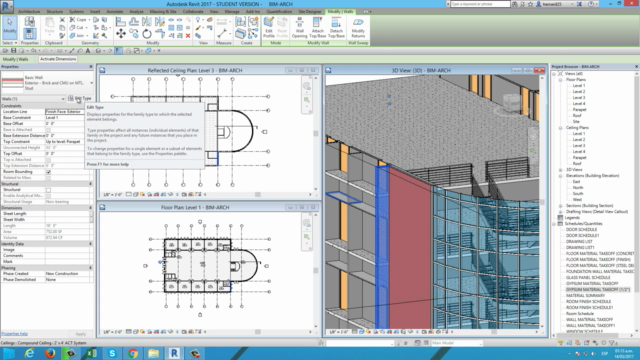Click the Cut geometry tool
640x360 pixels.
tap(78, 28)
